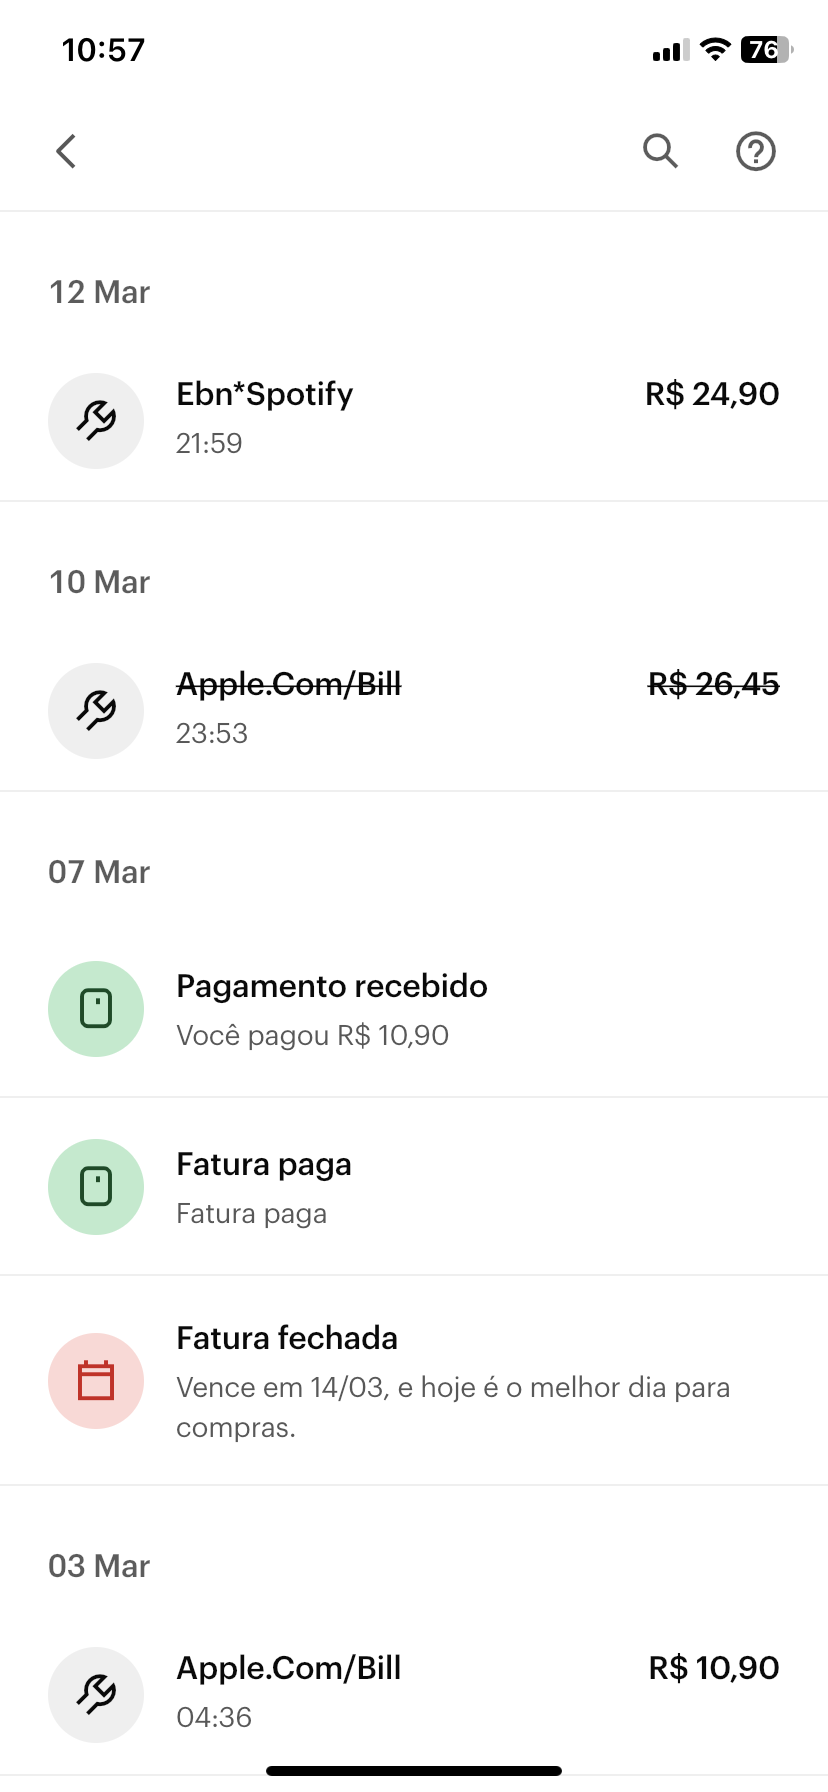Viewport: 828px width, 1792px height.
Task: Tap the home indicator bar
Action: [x=414, y=1771]
